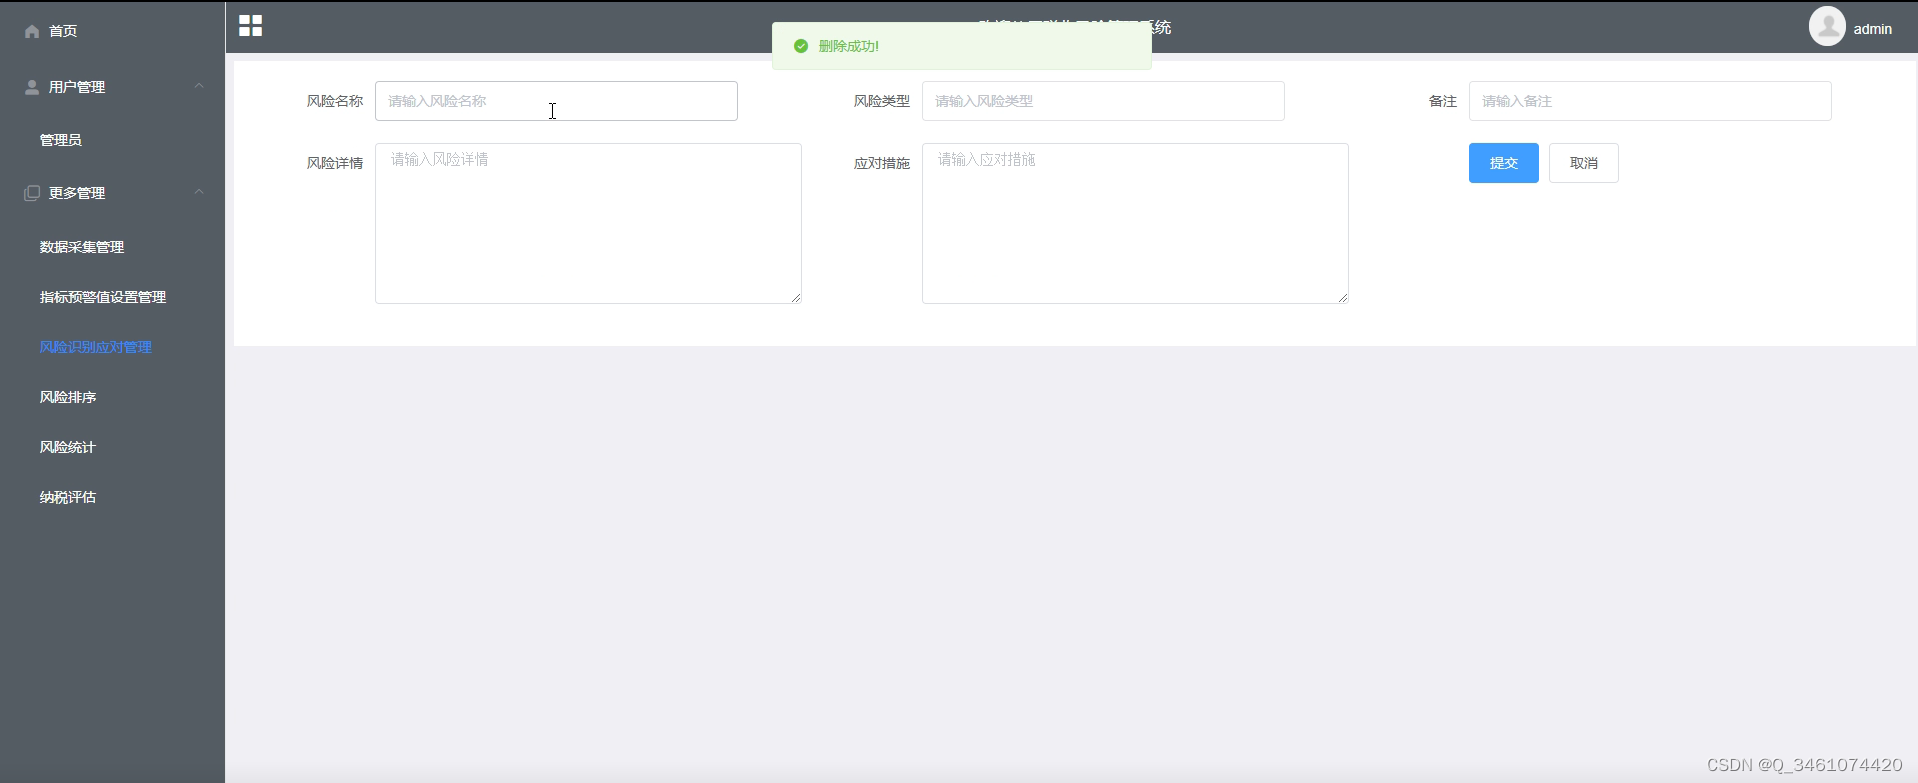Click the user icon beside 用户管理
Screen dimensions: 1918x783
[32, 87]
